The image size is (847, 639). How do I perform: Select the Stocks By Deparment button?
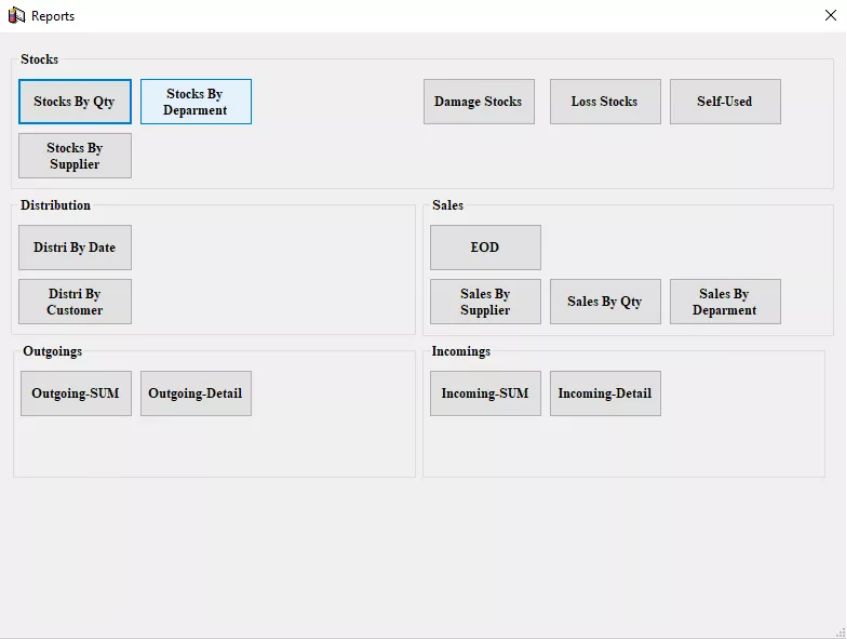[196, 102]
